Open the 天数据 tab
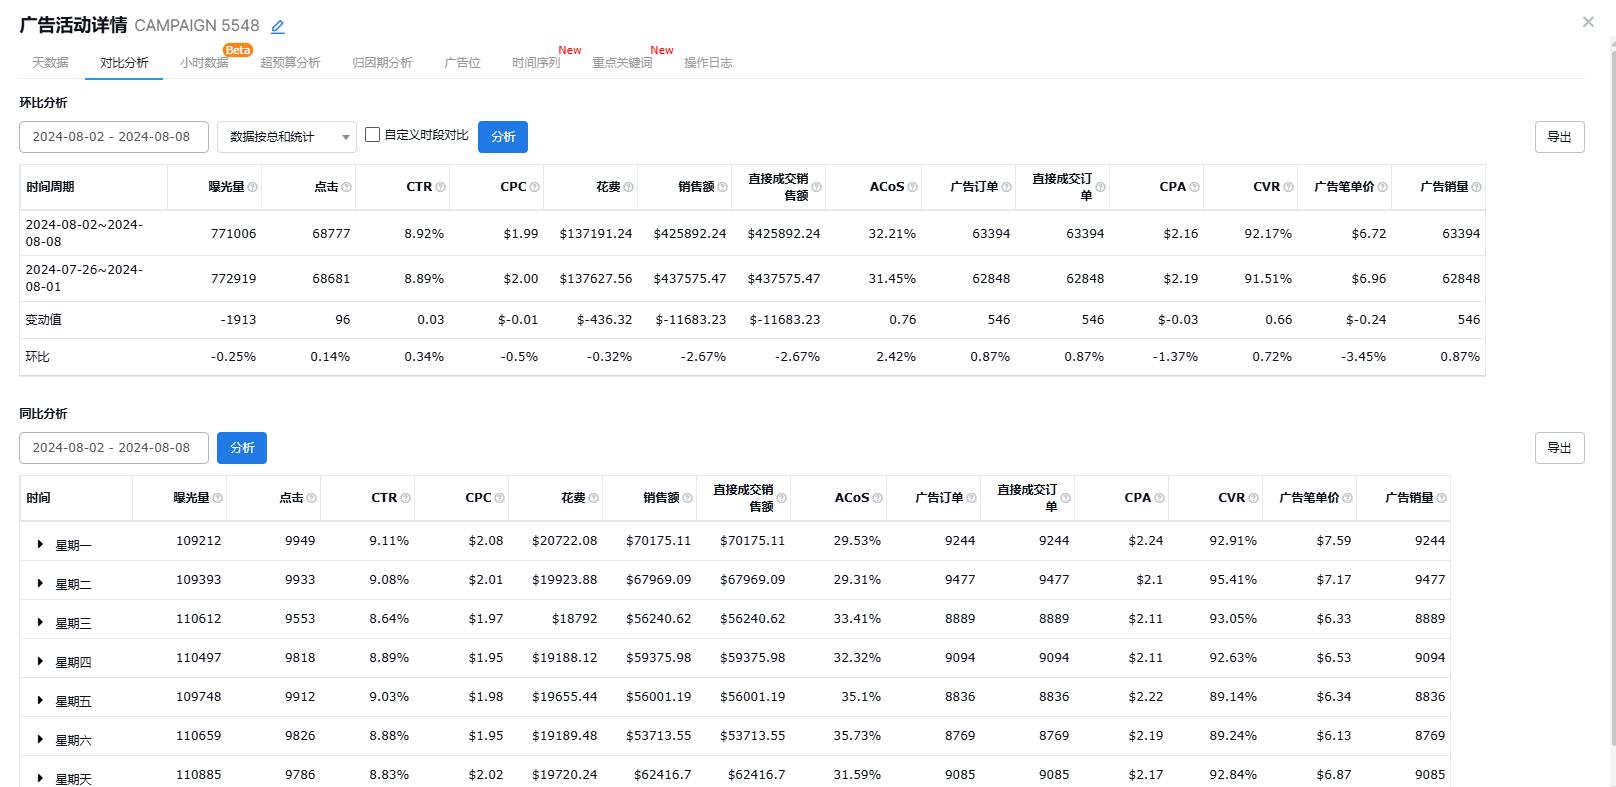Image resolution: width=1616 pixels, height=787 pixels. (x=50, y=62)
